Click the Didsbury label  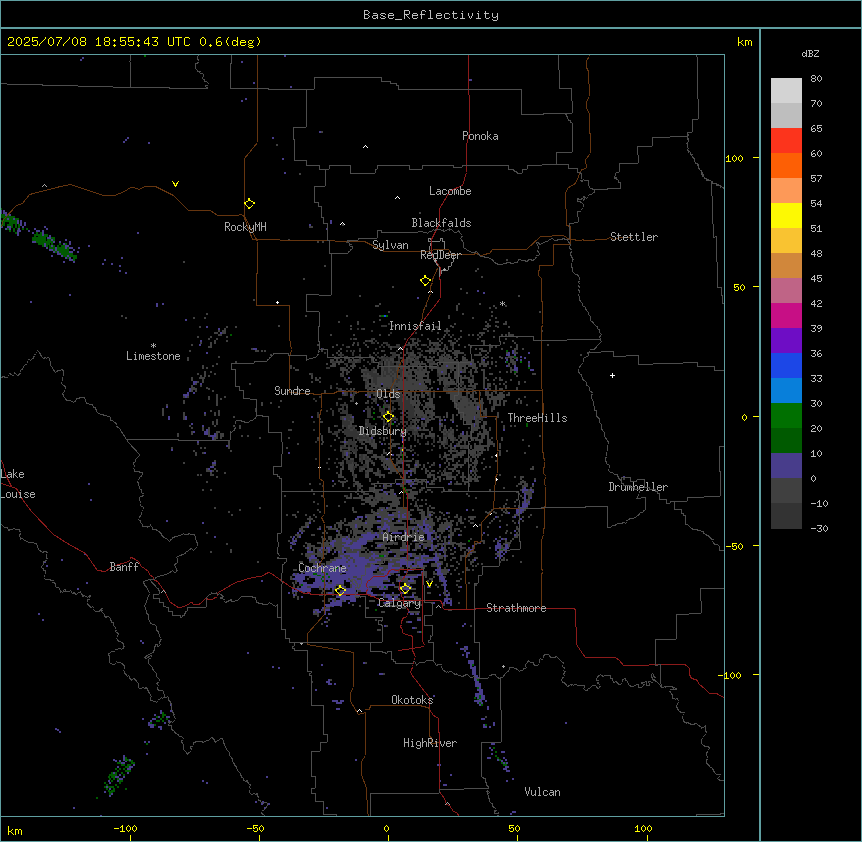tap(382, 431)
